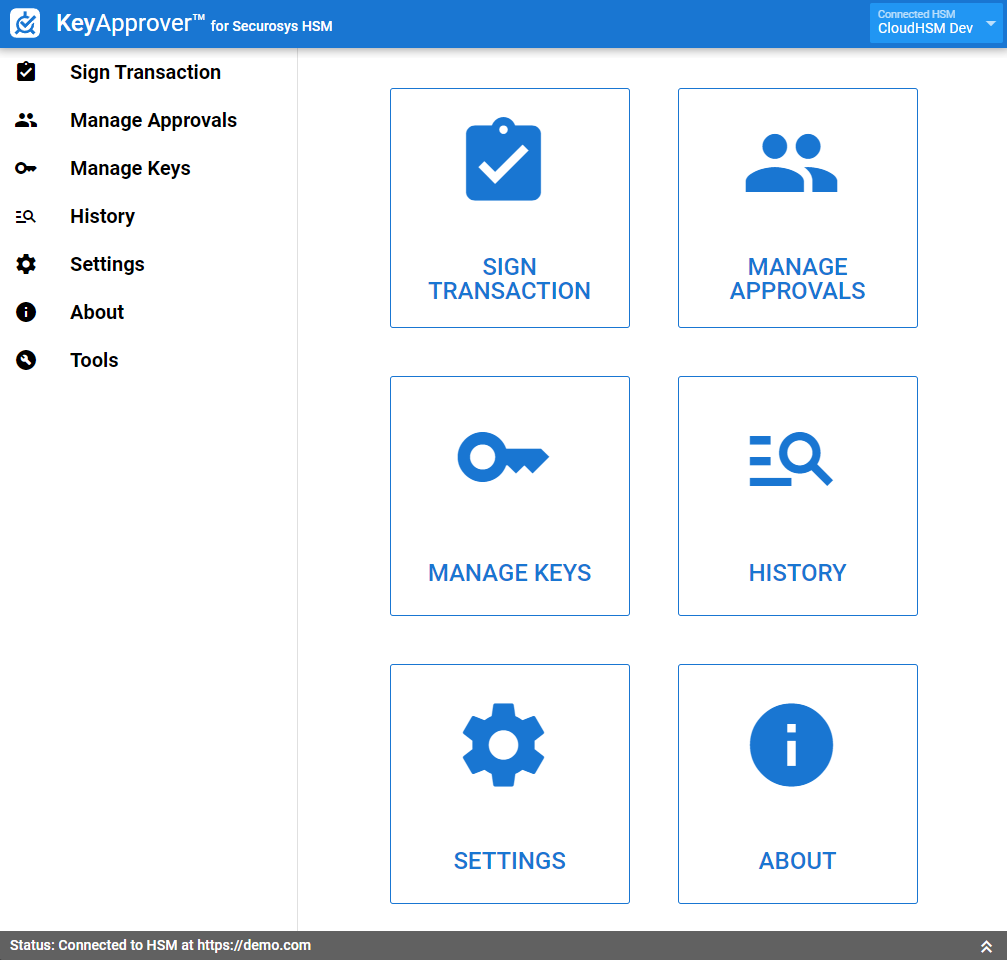
Task: Select the Tools wrench icon in sidebar
Action: pos(25,360)
